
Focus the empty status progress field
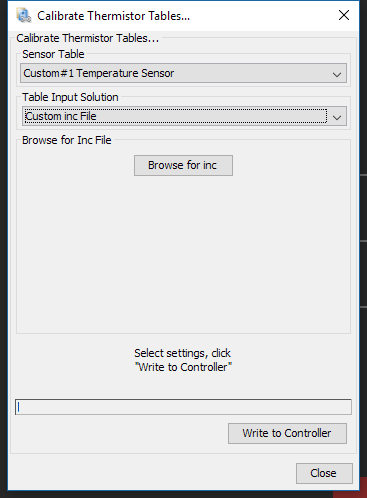pos(183,407)
